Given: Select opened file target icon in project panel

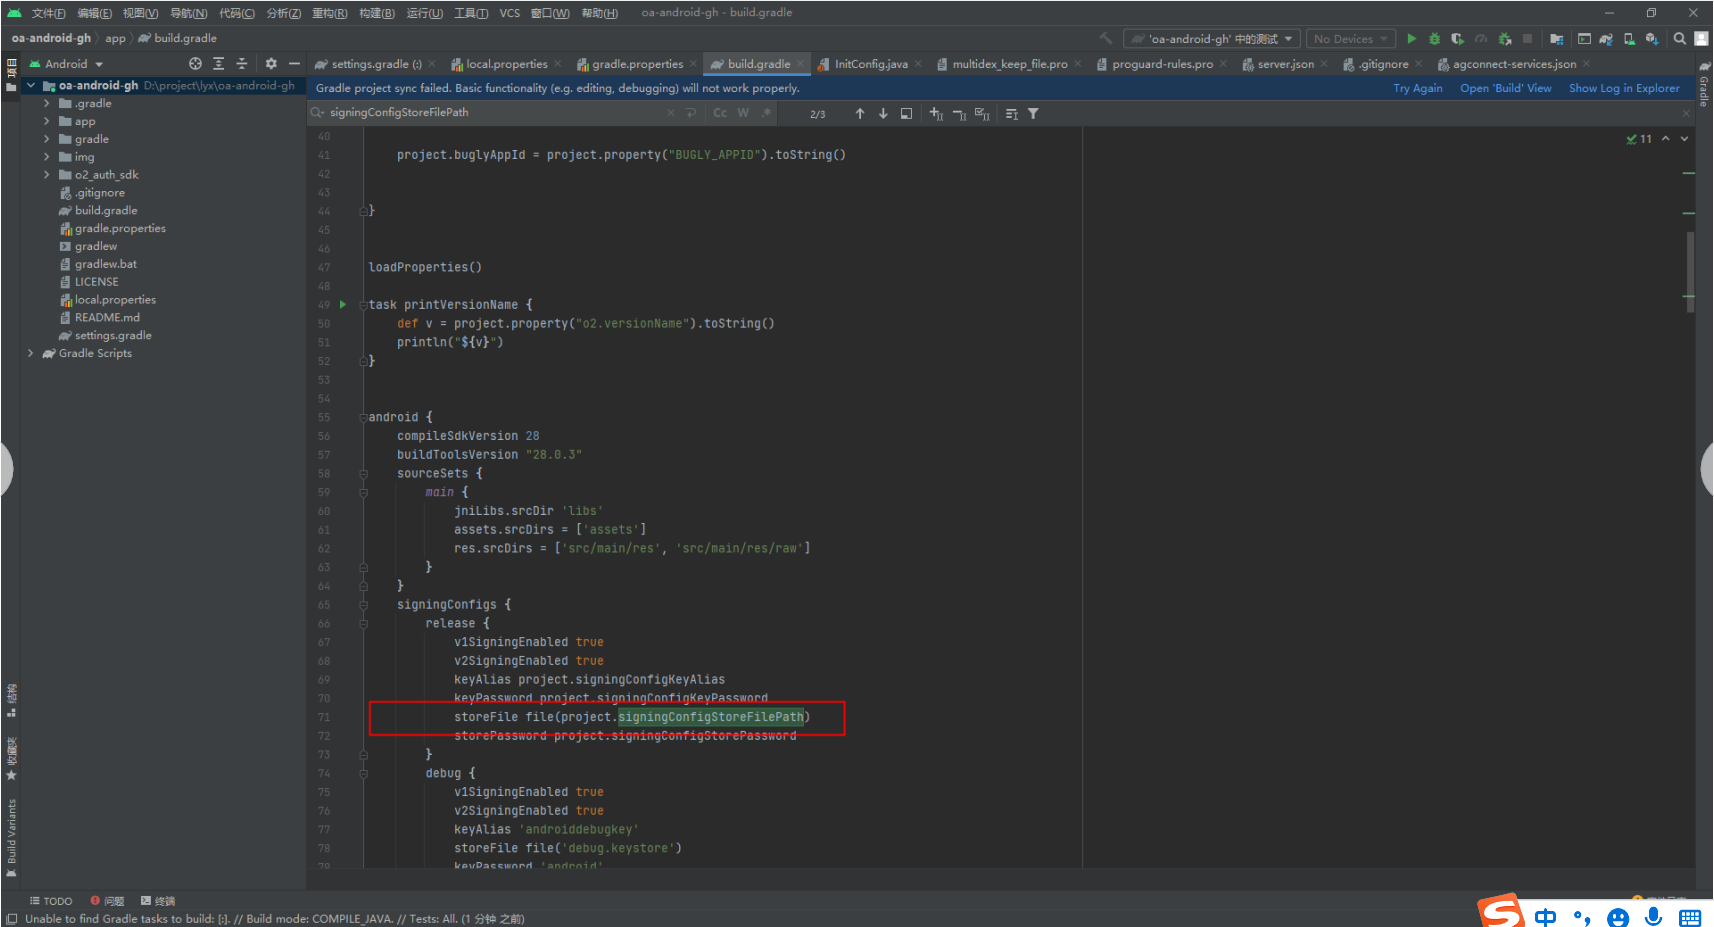Looking at the screenshot, I should [x=195, y=64].
